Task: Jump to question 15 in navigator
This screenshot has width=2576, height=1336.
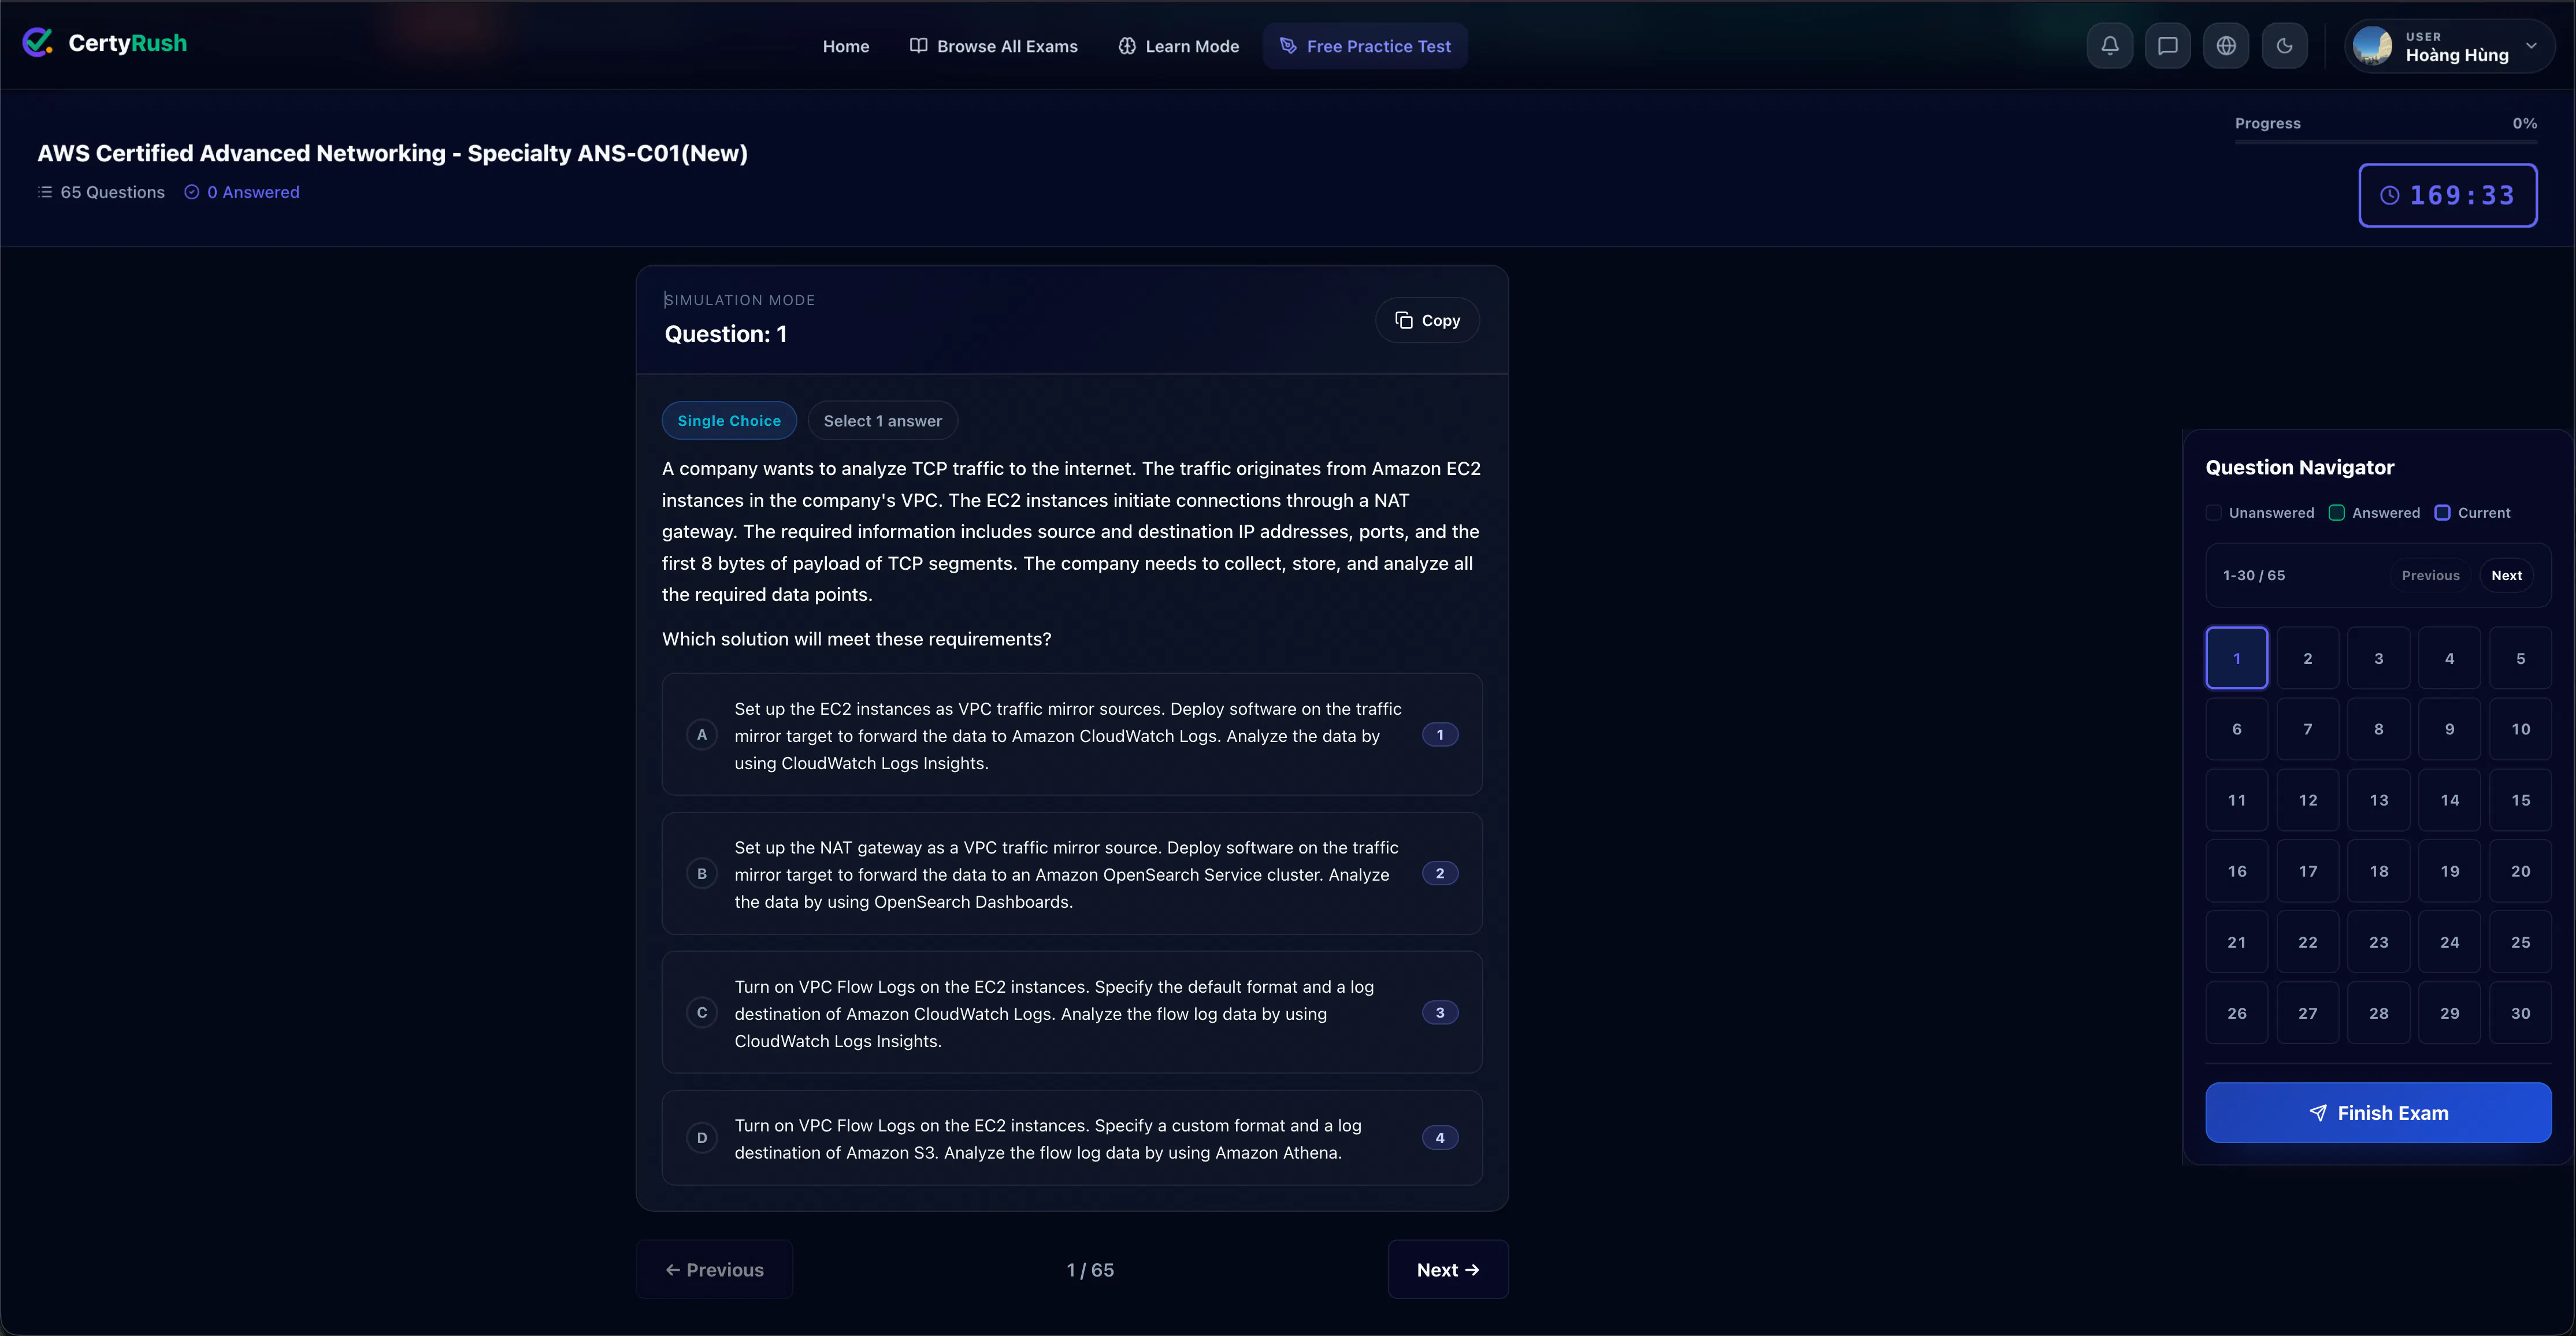Action: click(2521, 800)
